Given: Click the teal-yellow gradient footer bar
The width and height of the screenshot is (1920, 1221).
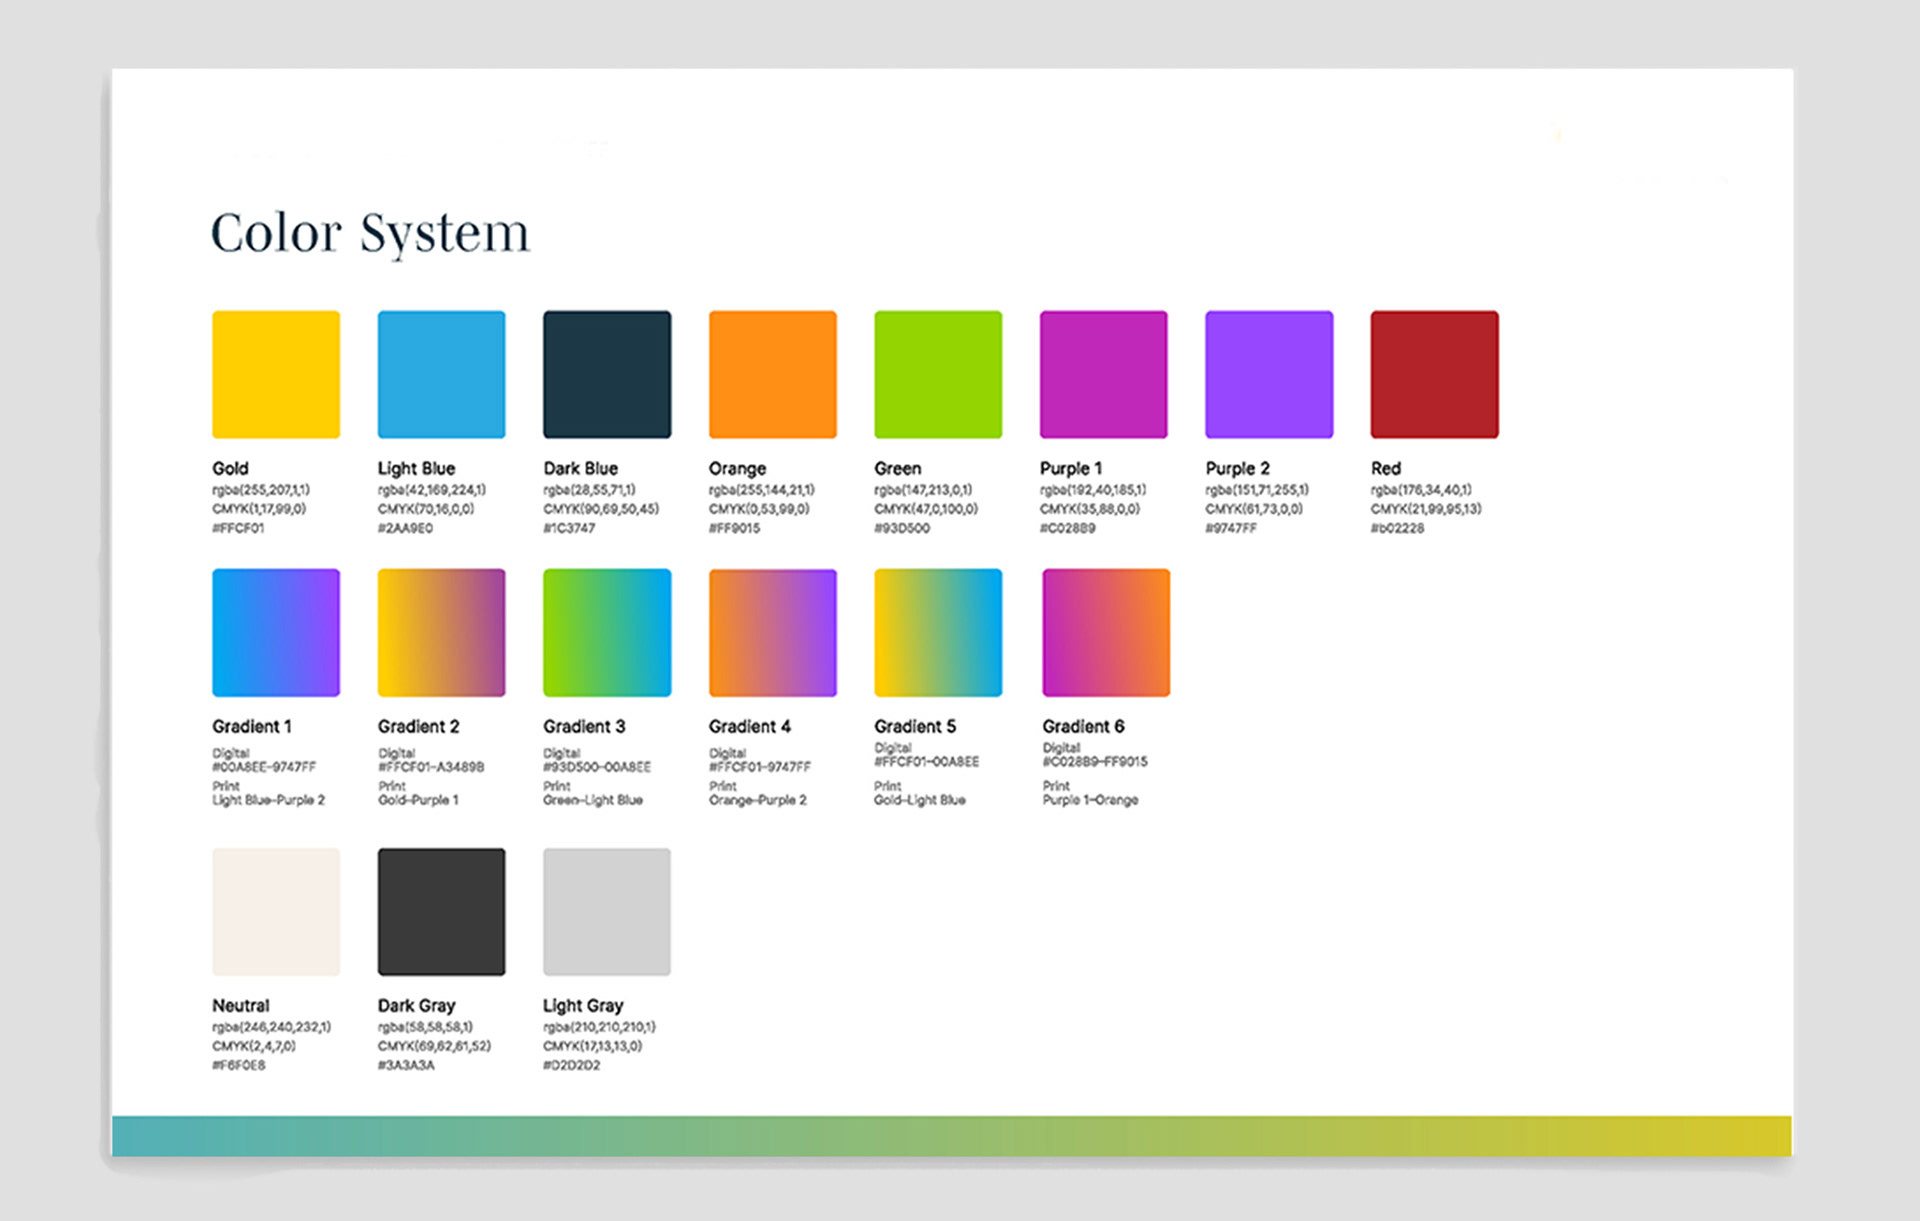Looking at the screenshot, I should coord(951,1136).
